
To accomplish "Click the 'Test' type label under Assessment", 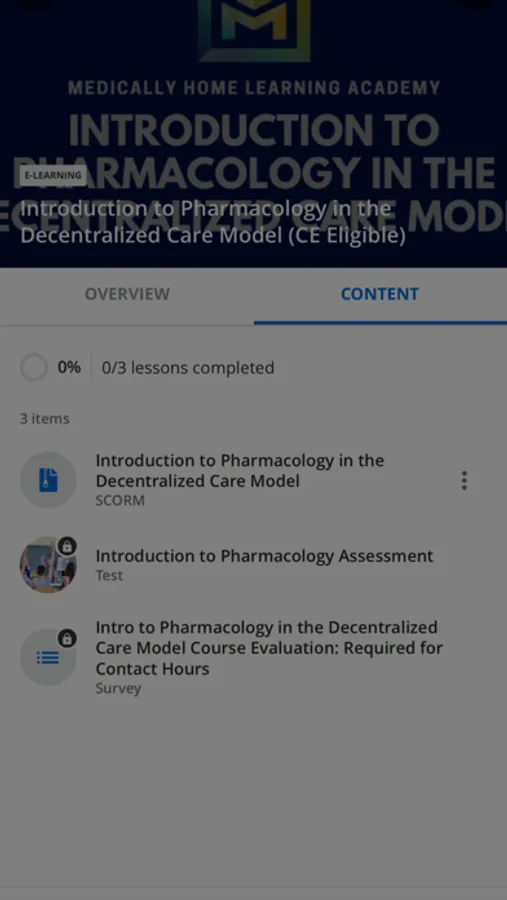I will pyautogui.click(x=109, y=575).
